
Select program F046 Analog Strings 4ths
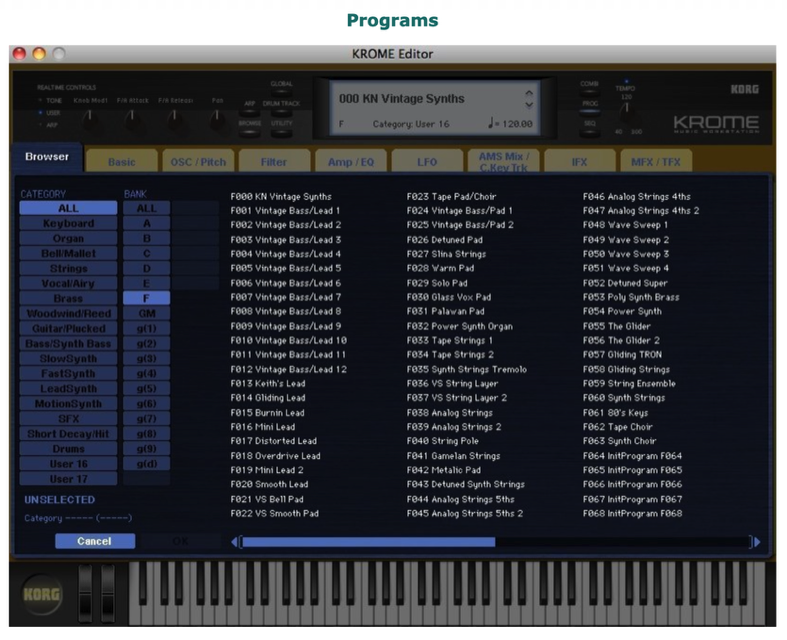[636, 197]
